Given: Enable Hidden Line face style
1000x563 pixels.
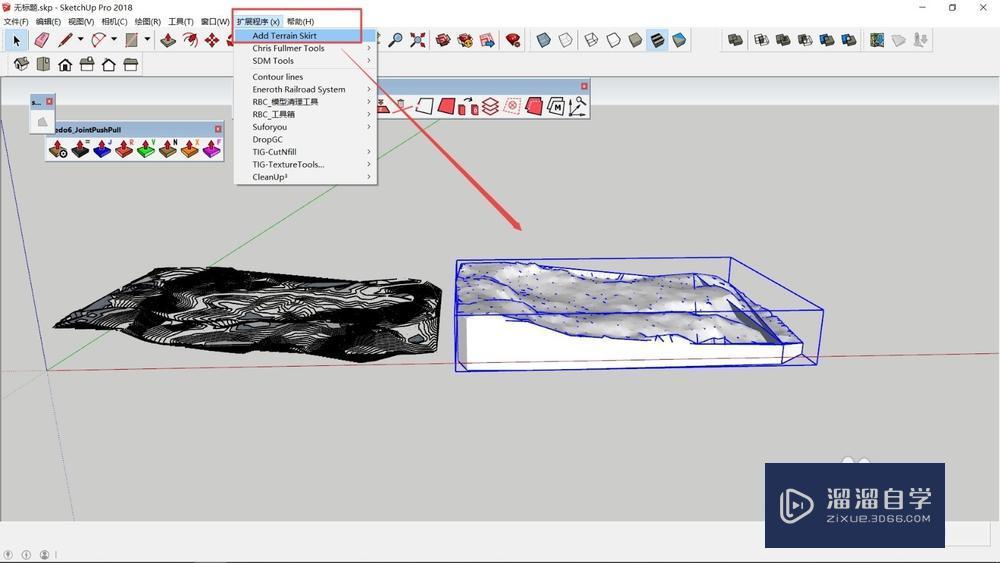Looking at the screenshot, I should 613,40.
